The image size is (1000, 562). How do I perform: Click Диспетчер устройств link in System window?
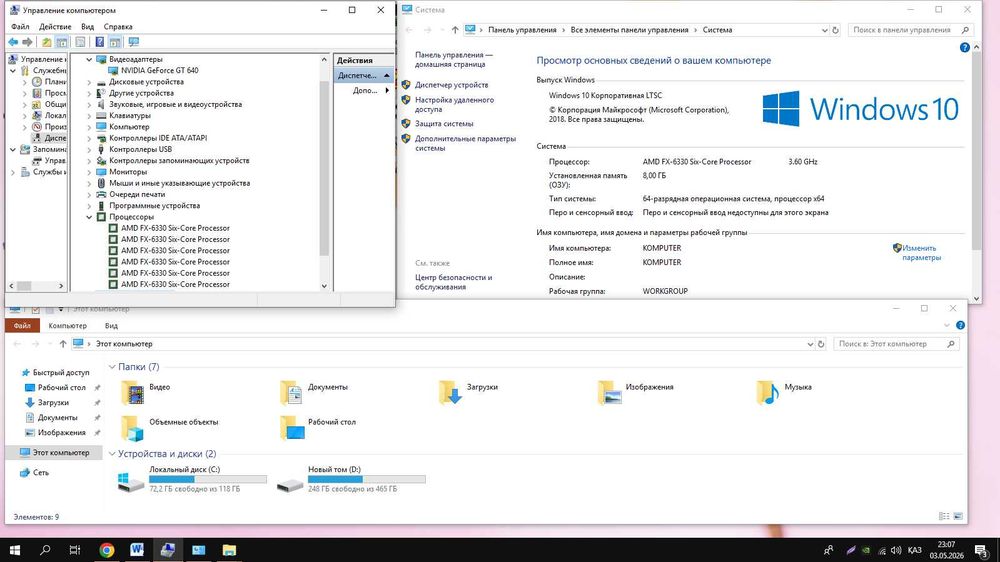coord(452,85)
